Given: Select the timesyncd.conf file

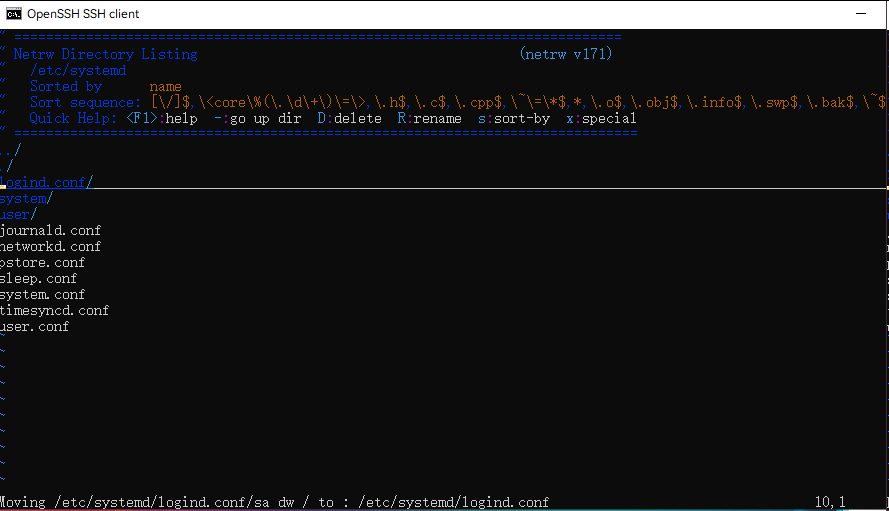Looking at the screenshot, I should (54, 310).
